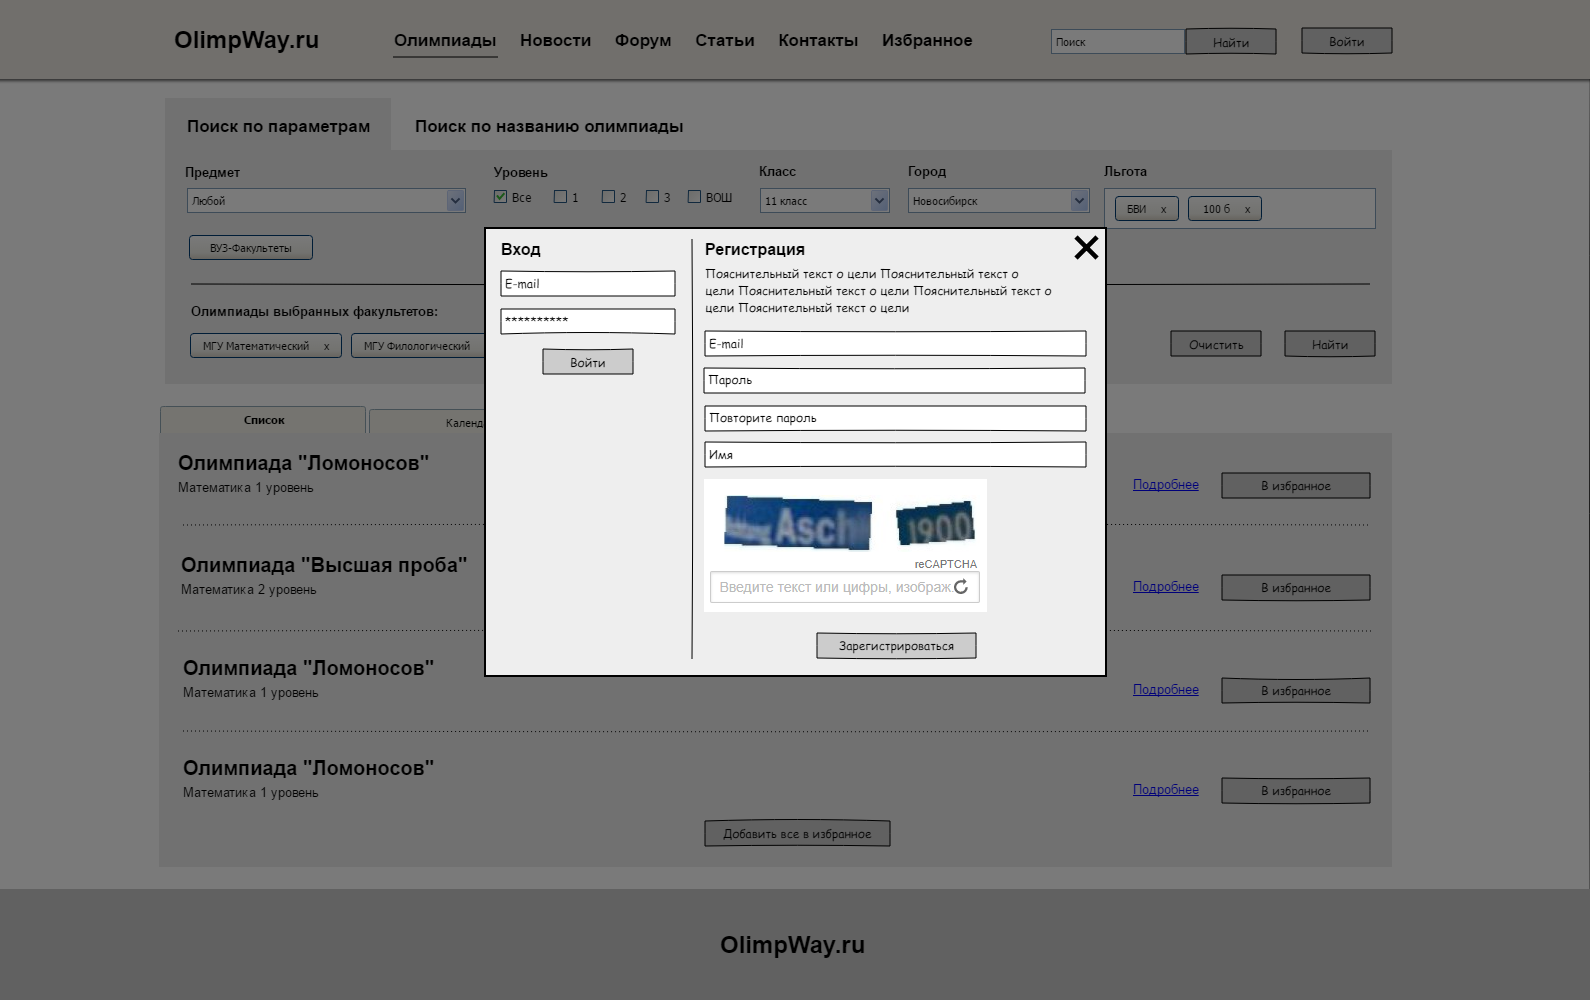Expand the Класс grade dropdown
1590x1000 pixels.
point(879,201)
